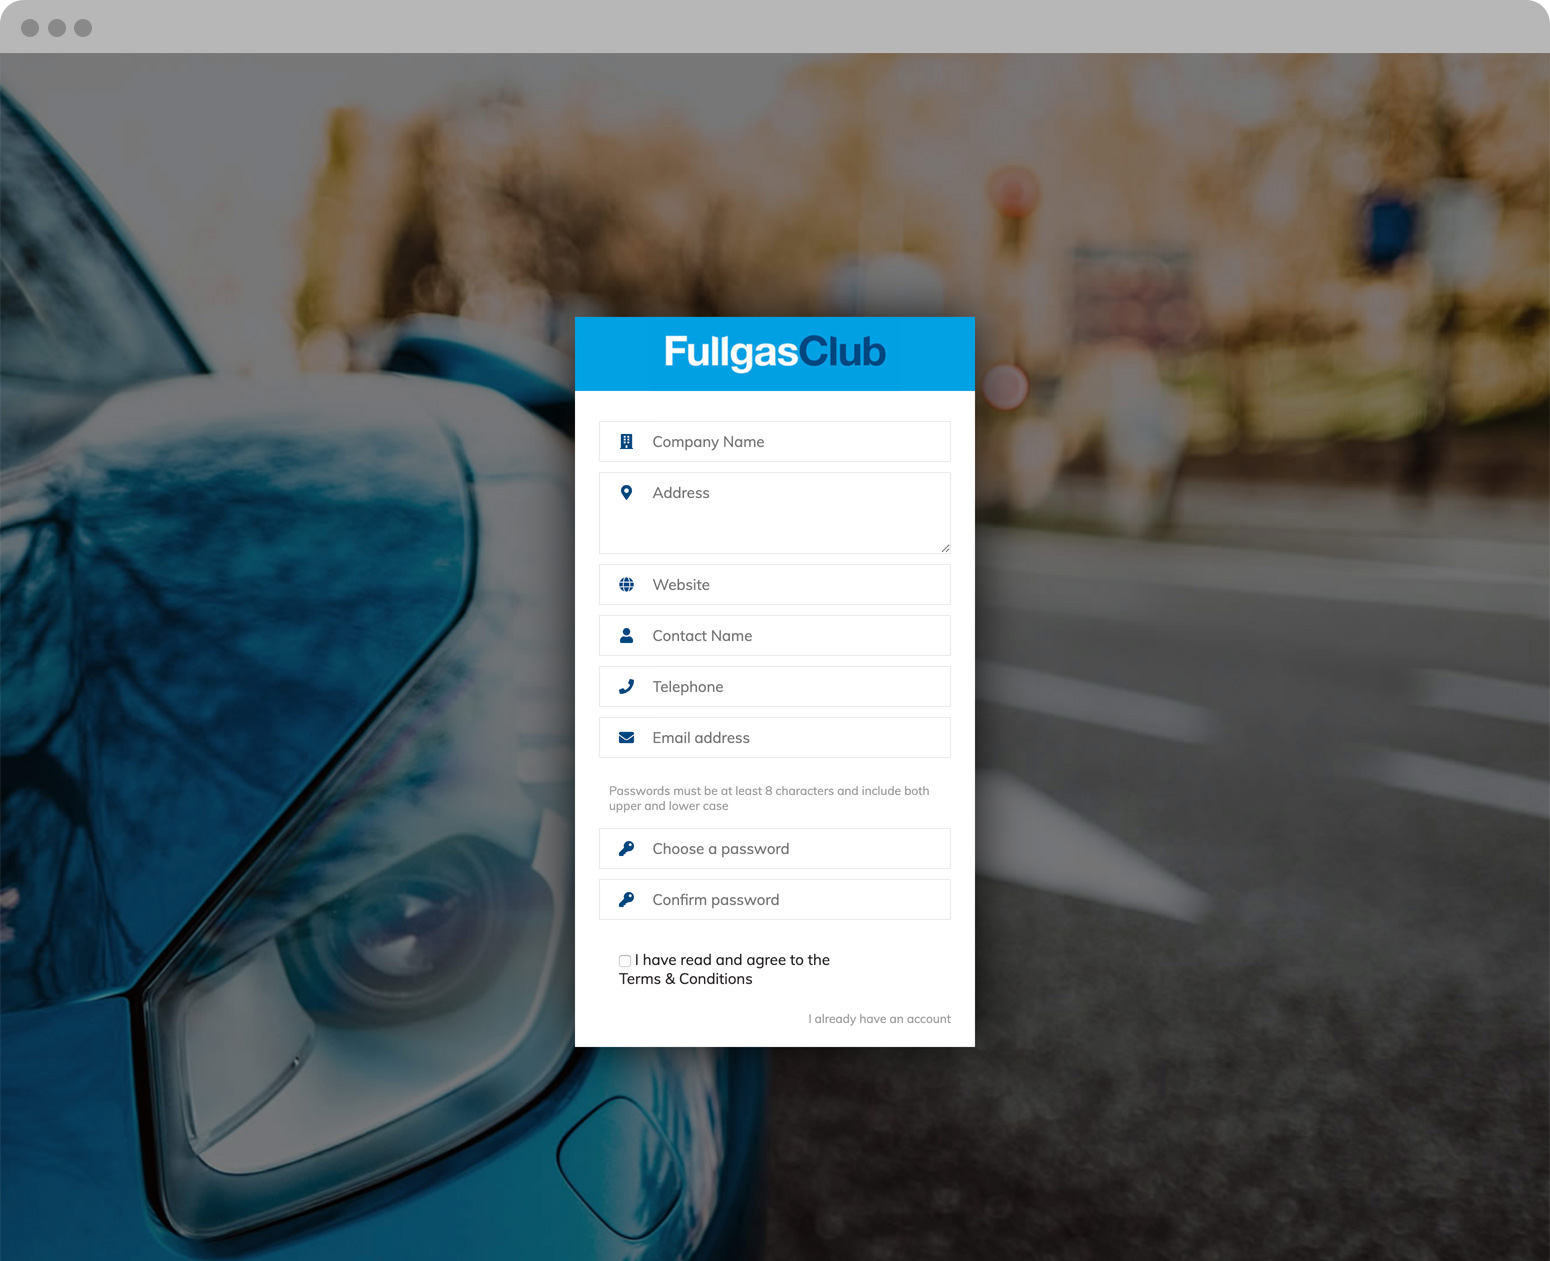Screen dimensions: 1550x1261
Task: Focus the Address text area
Action: pos(774,513)
